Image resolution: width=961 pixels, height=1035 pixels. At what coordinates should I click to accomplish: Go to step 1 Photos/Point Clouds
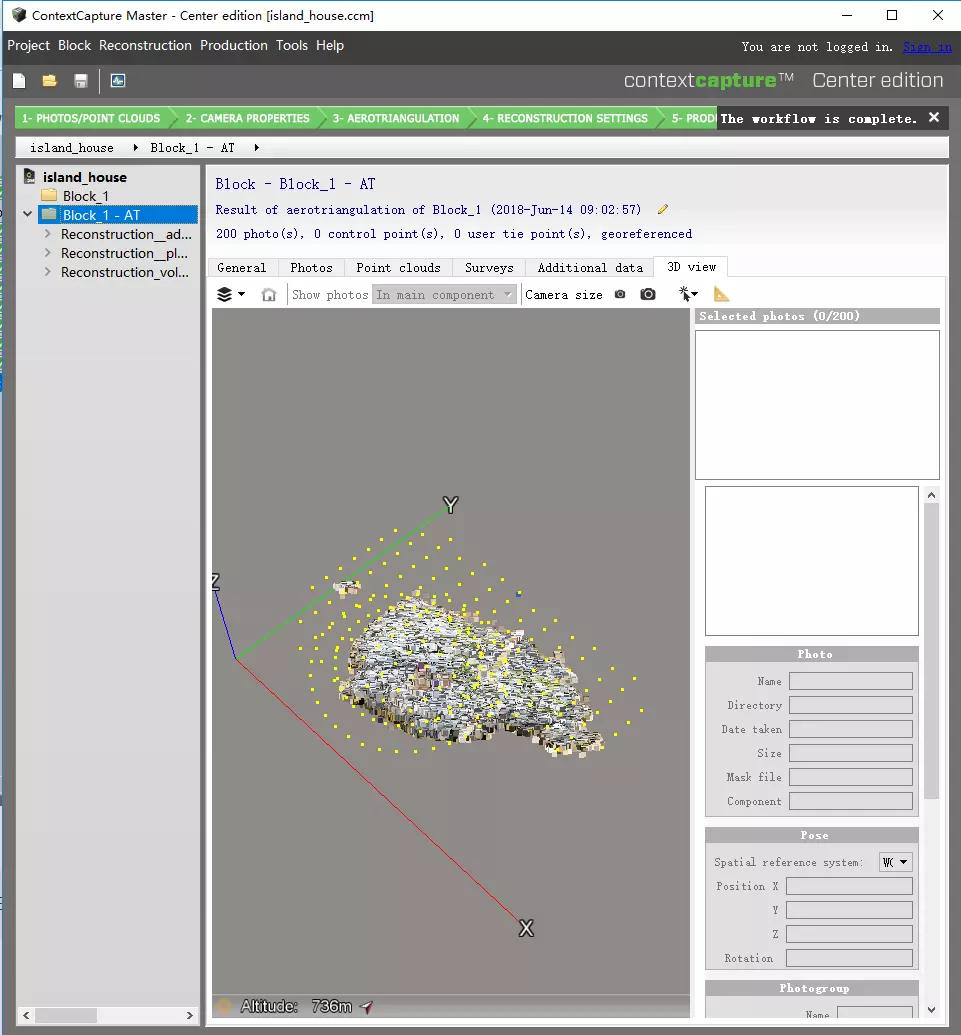click(91, 118)
